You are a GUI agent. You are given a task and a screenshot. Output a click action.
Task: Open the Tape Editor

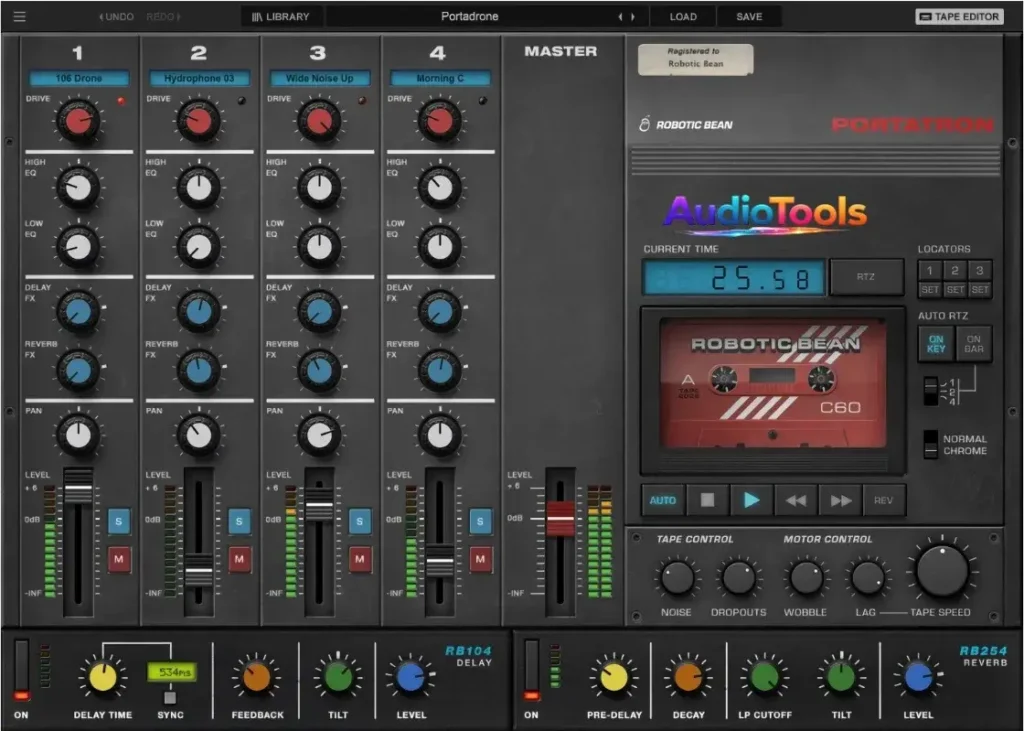click(959, 17)
